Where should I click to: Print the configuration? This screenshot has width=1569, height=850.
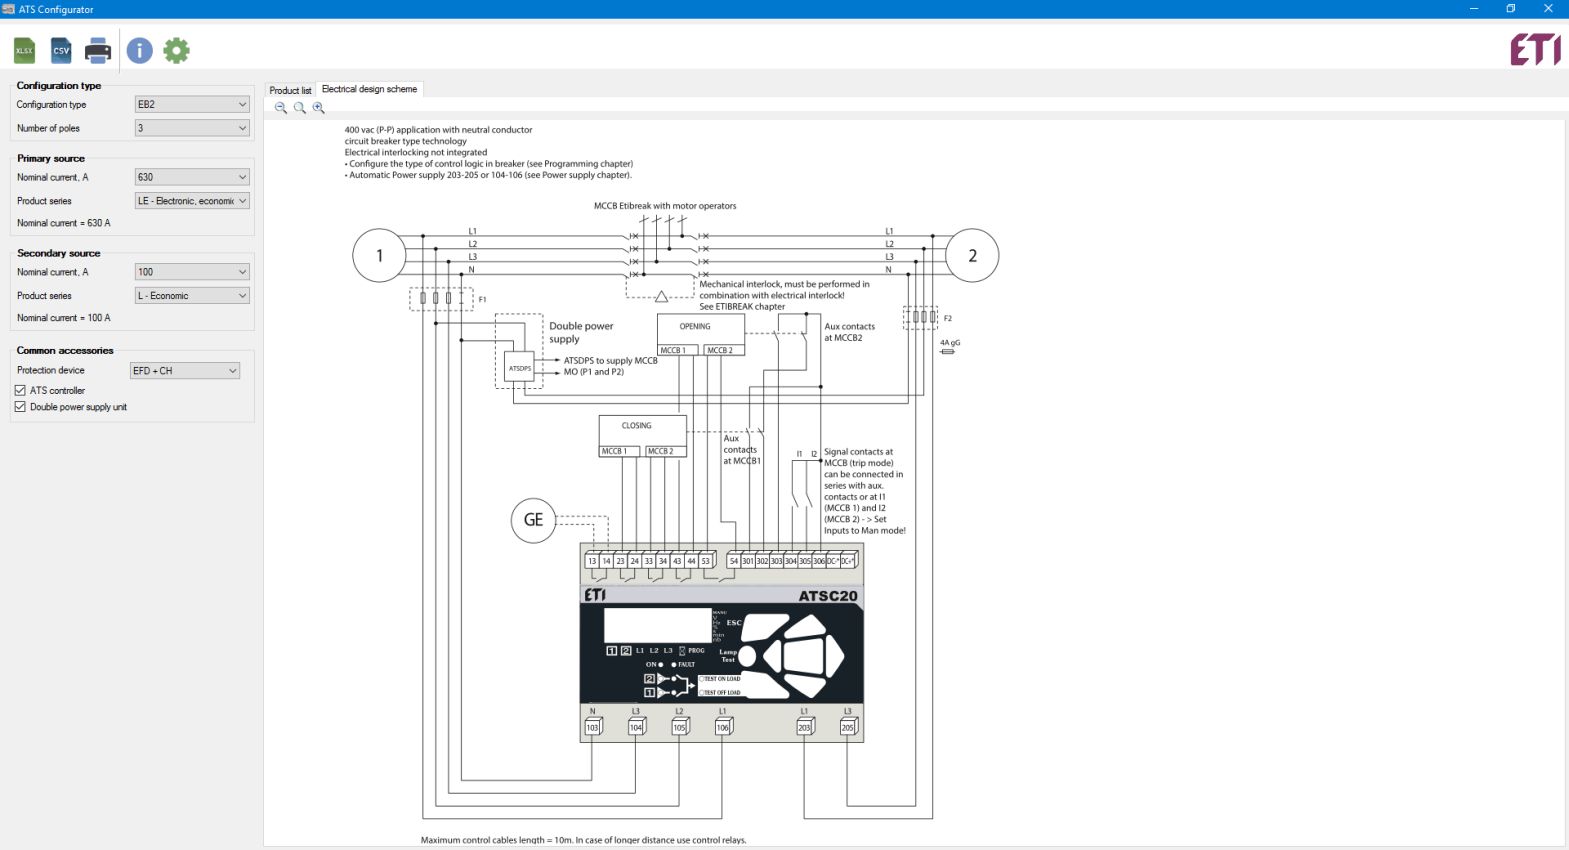98,50
